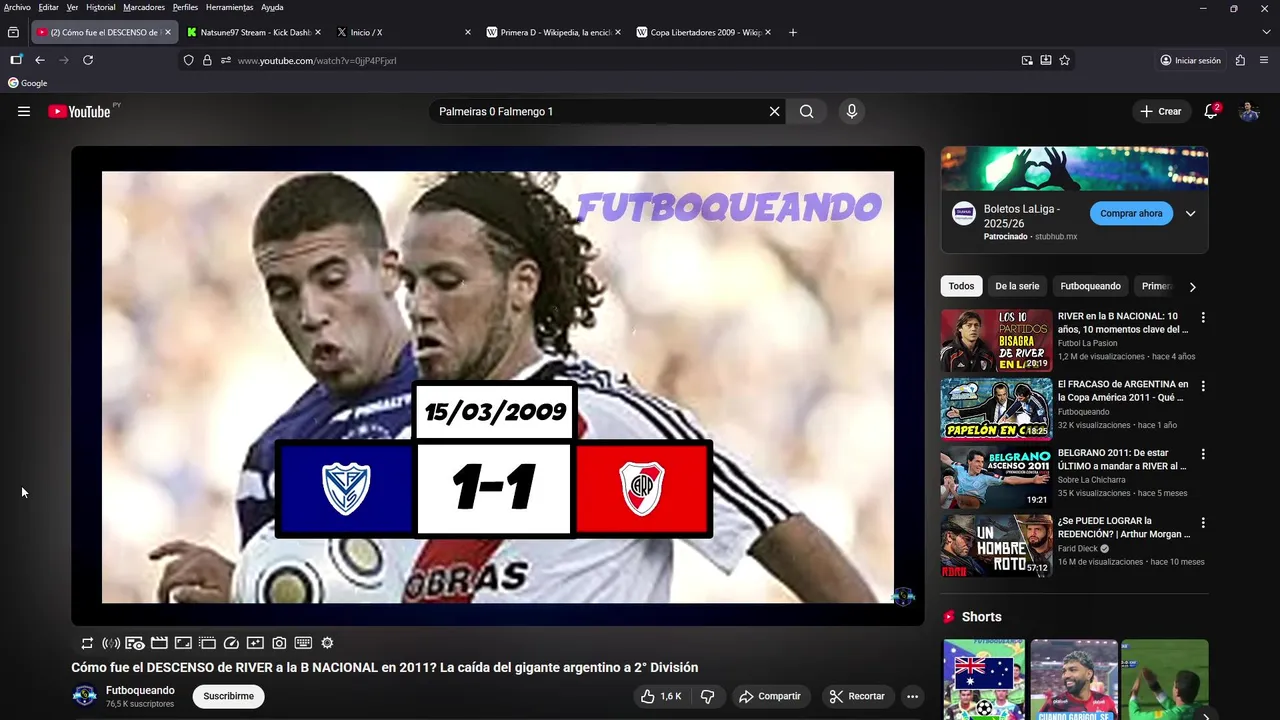Image resolution: width=1280 pixels, height=720 pixels.
Task: Open options for ¿Se PUEDE LOGRAR la REDENCIÓN? video
Action: (x=1203, y=522)
